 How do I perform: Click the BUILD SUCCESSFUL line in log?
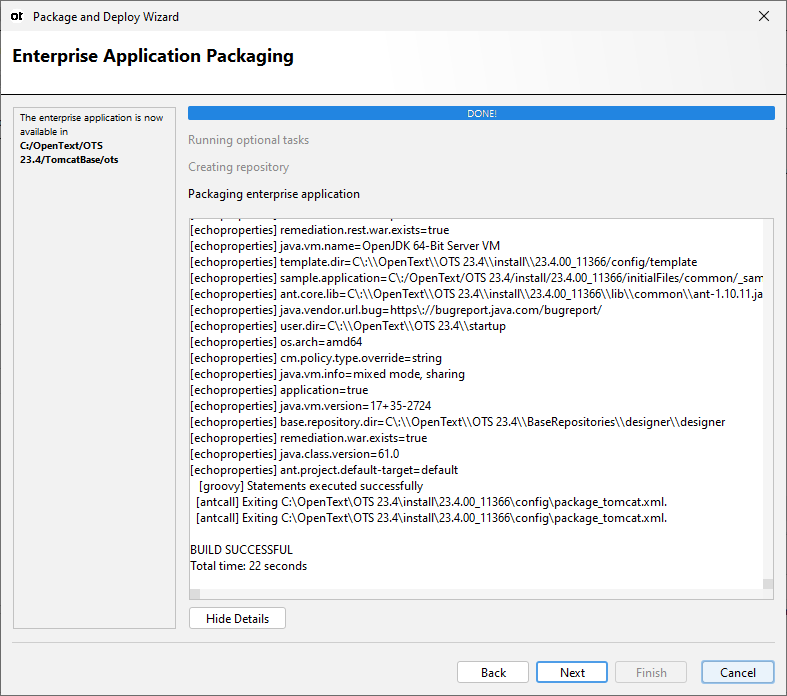241,550
